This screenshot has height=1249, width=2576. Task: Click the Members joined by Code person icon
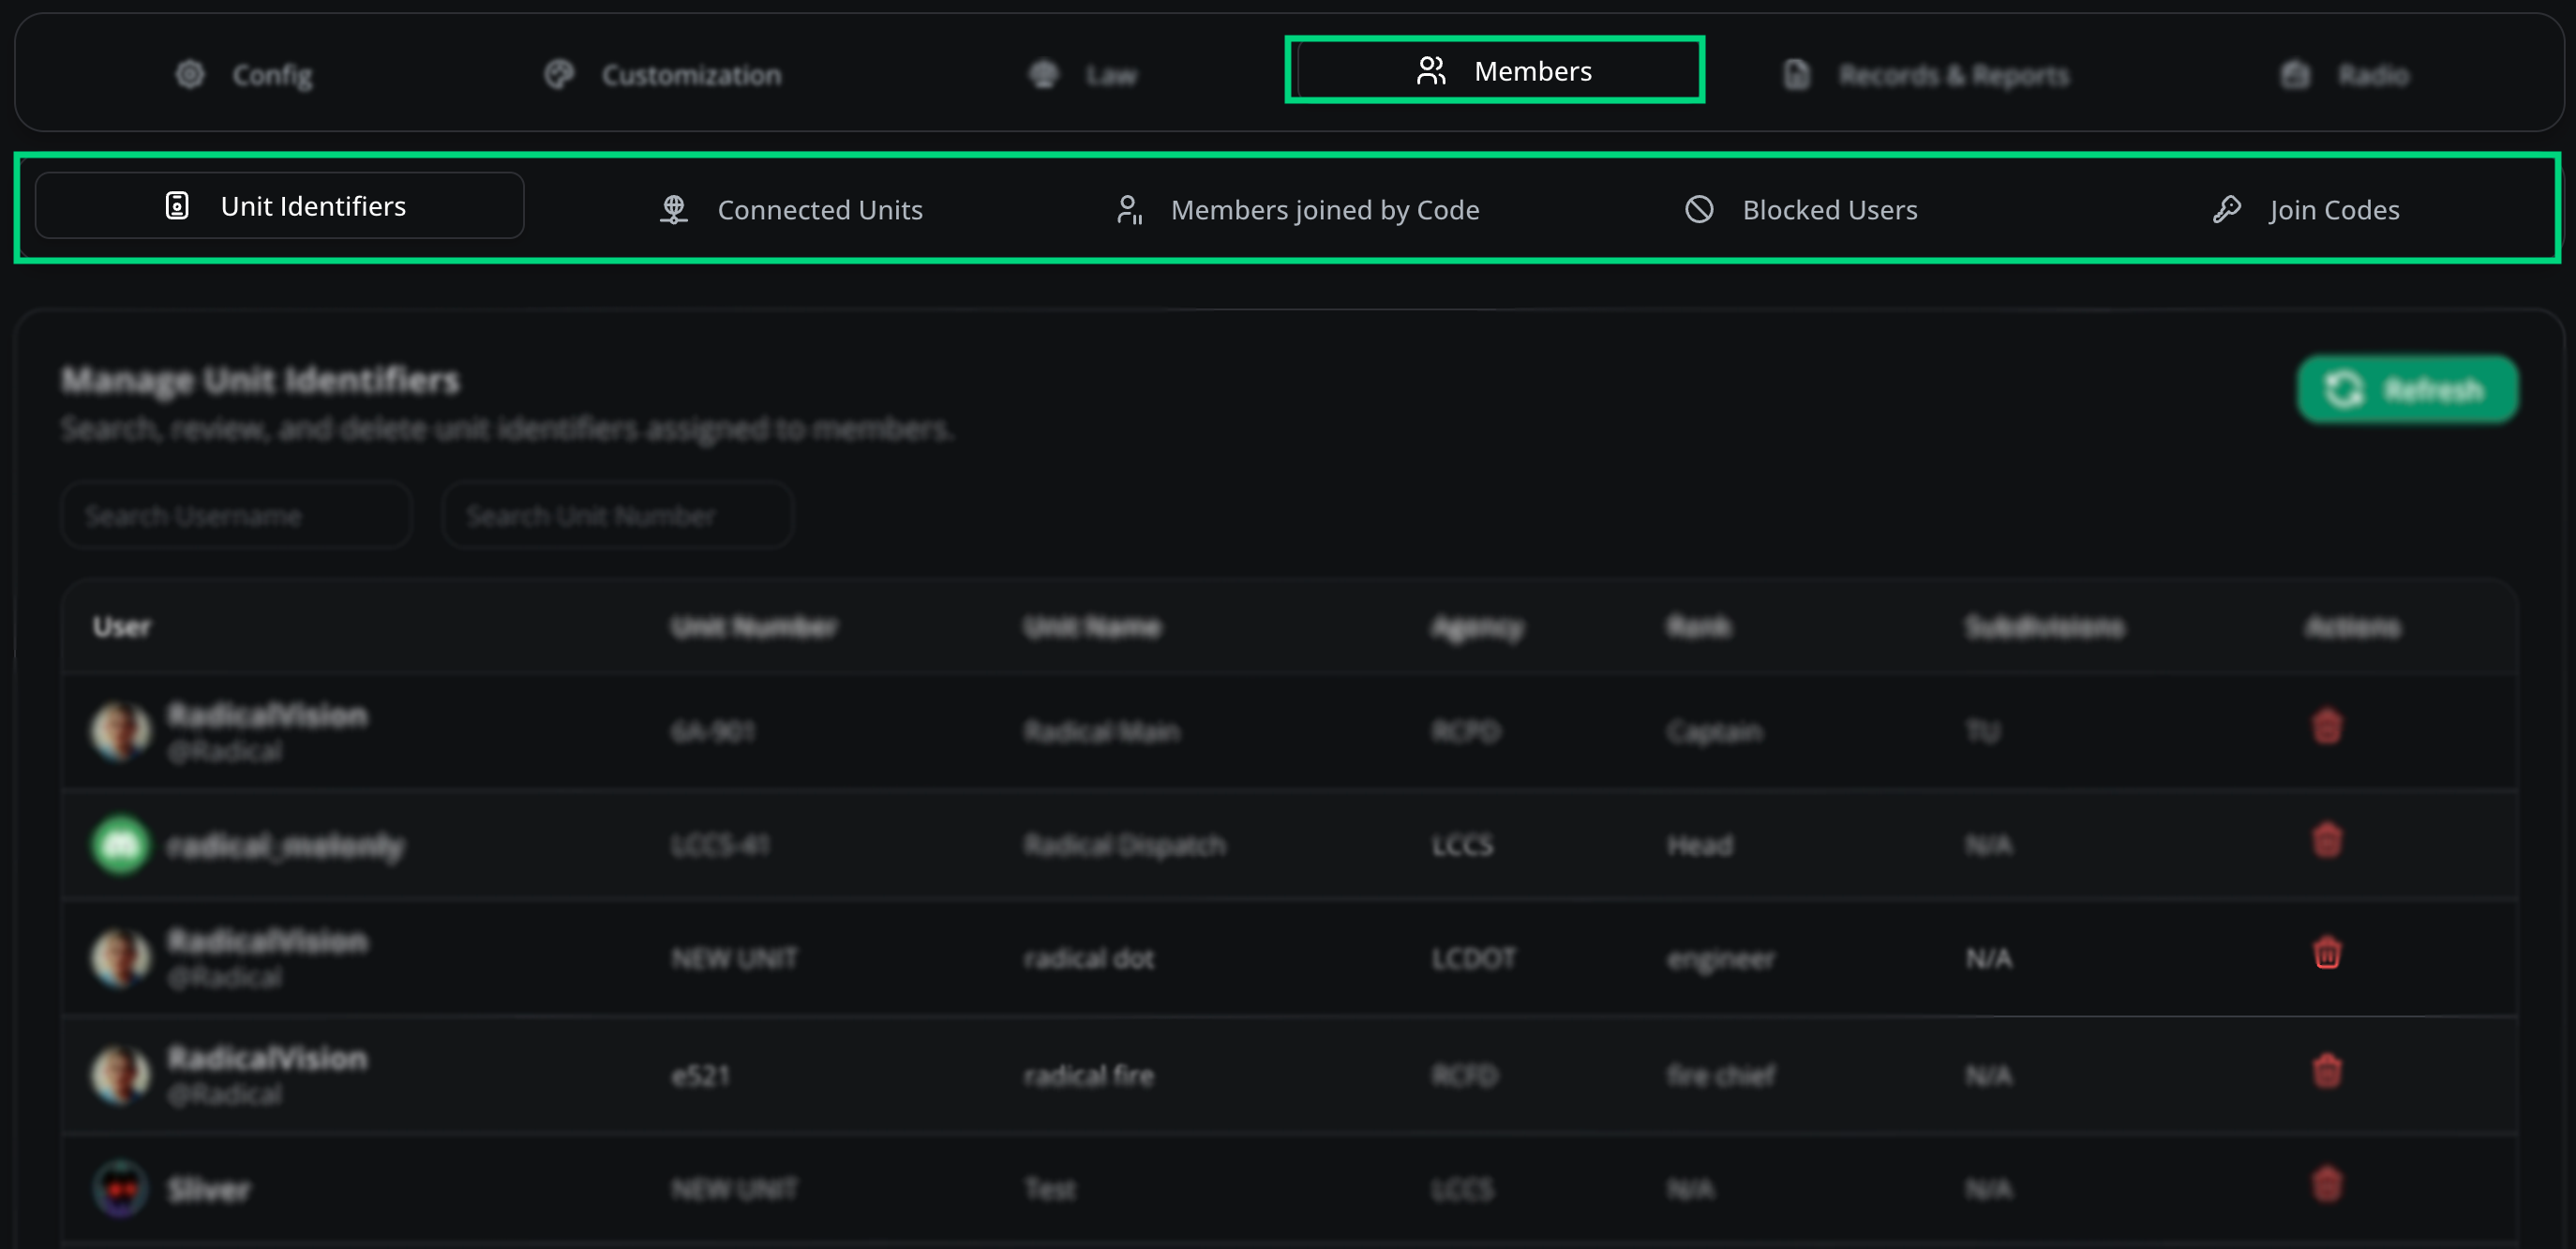(1130, 210)
